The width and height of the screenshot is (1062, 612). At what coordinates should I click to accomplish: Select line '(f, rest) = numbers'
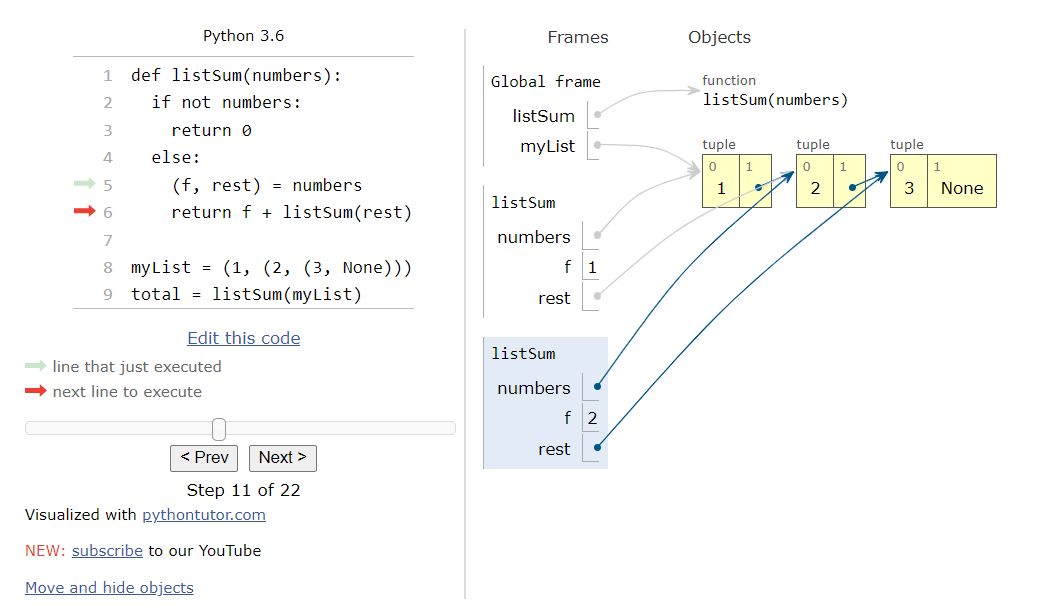267,185
